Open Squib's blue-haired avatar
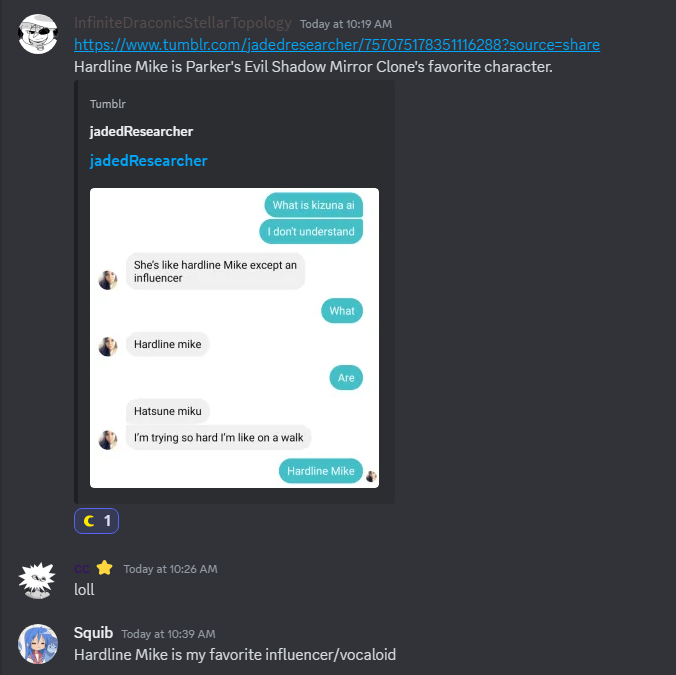Screen dimensions: 676x675 tap(38, 644)
